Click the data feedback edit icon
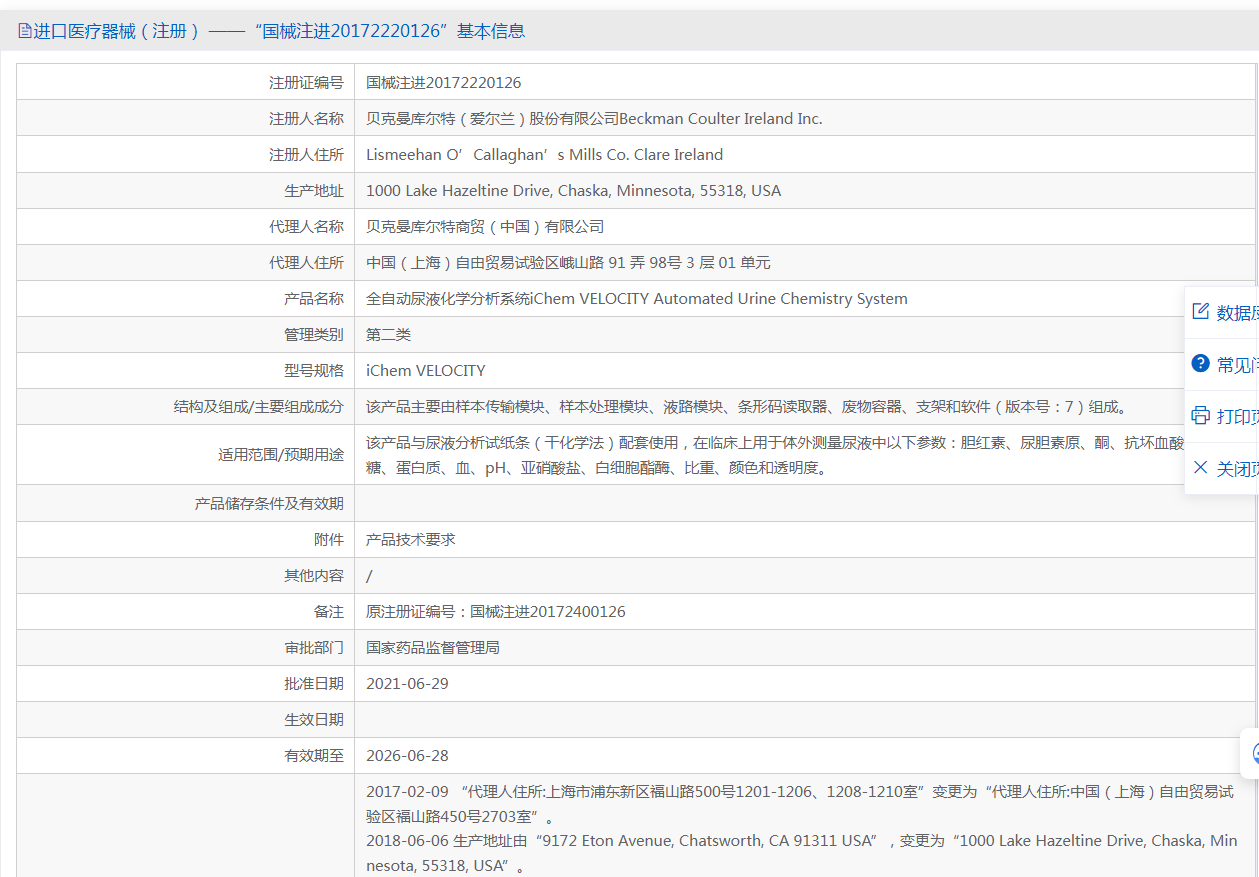1259x877 pixels. 1201,311
